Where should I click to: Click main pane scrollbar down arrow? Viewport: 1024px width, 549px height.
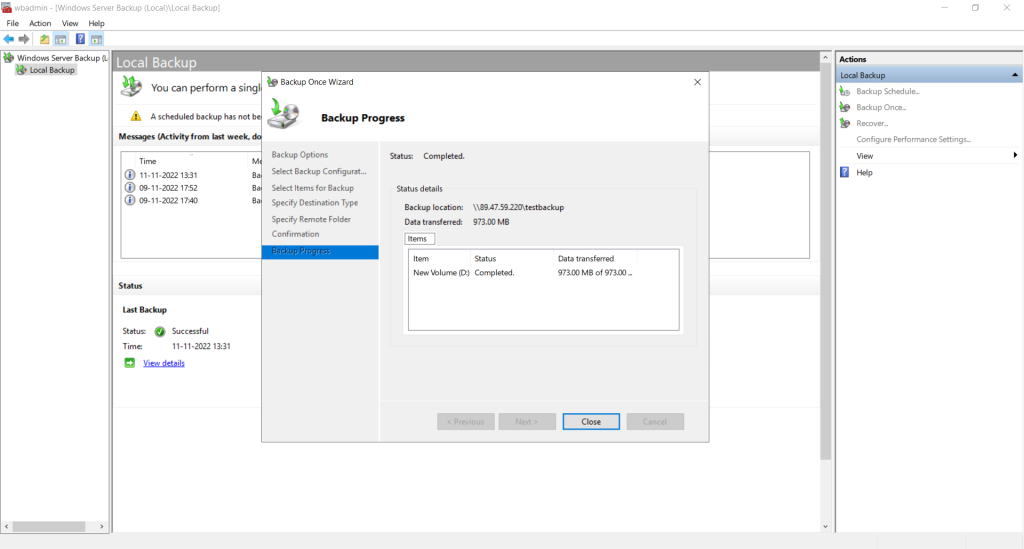pyautogui.click(x=825, y=526)
